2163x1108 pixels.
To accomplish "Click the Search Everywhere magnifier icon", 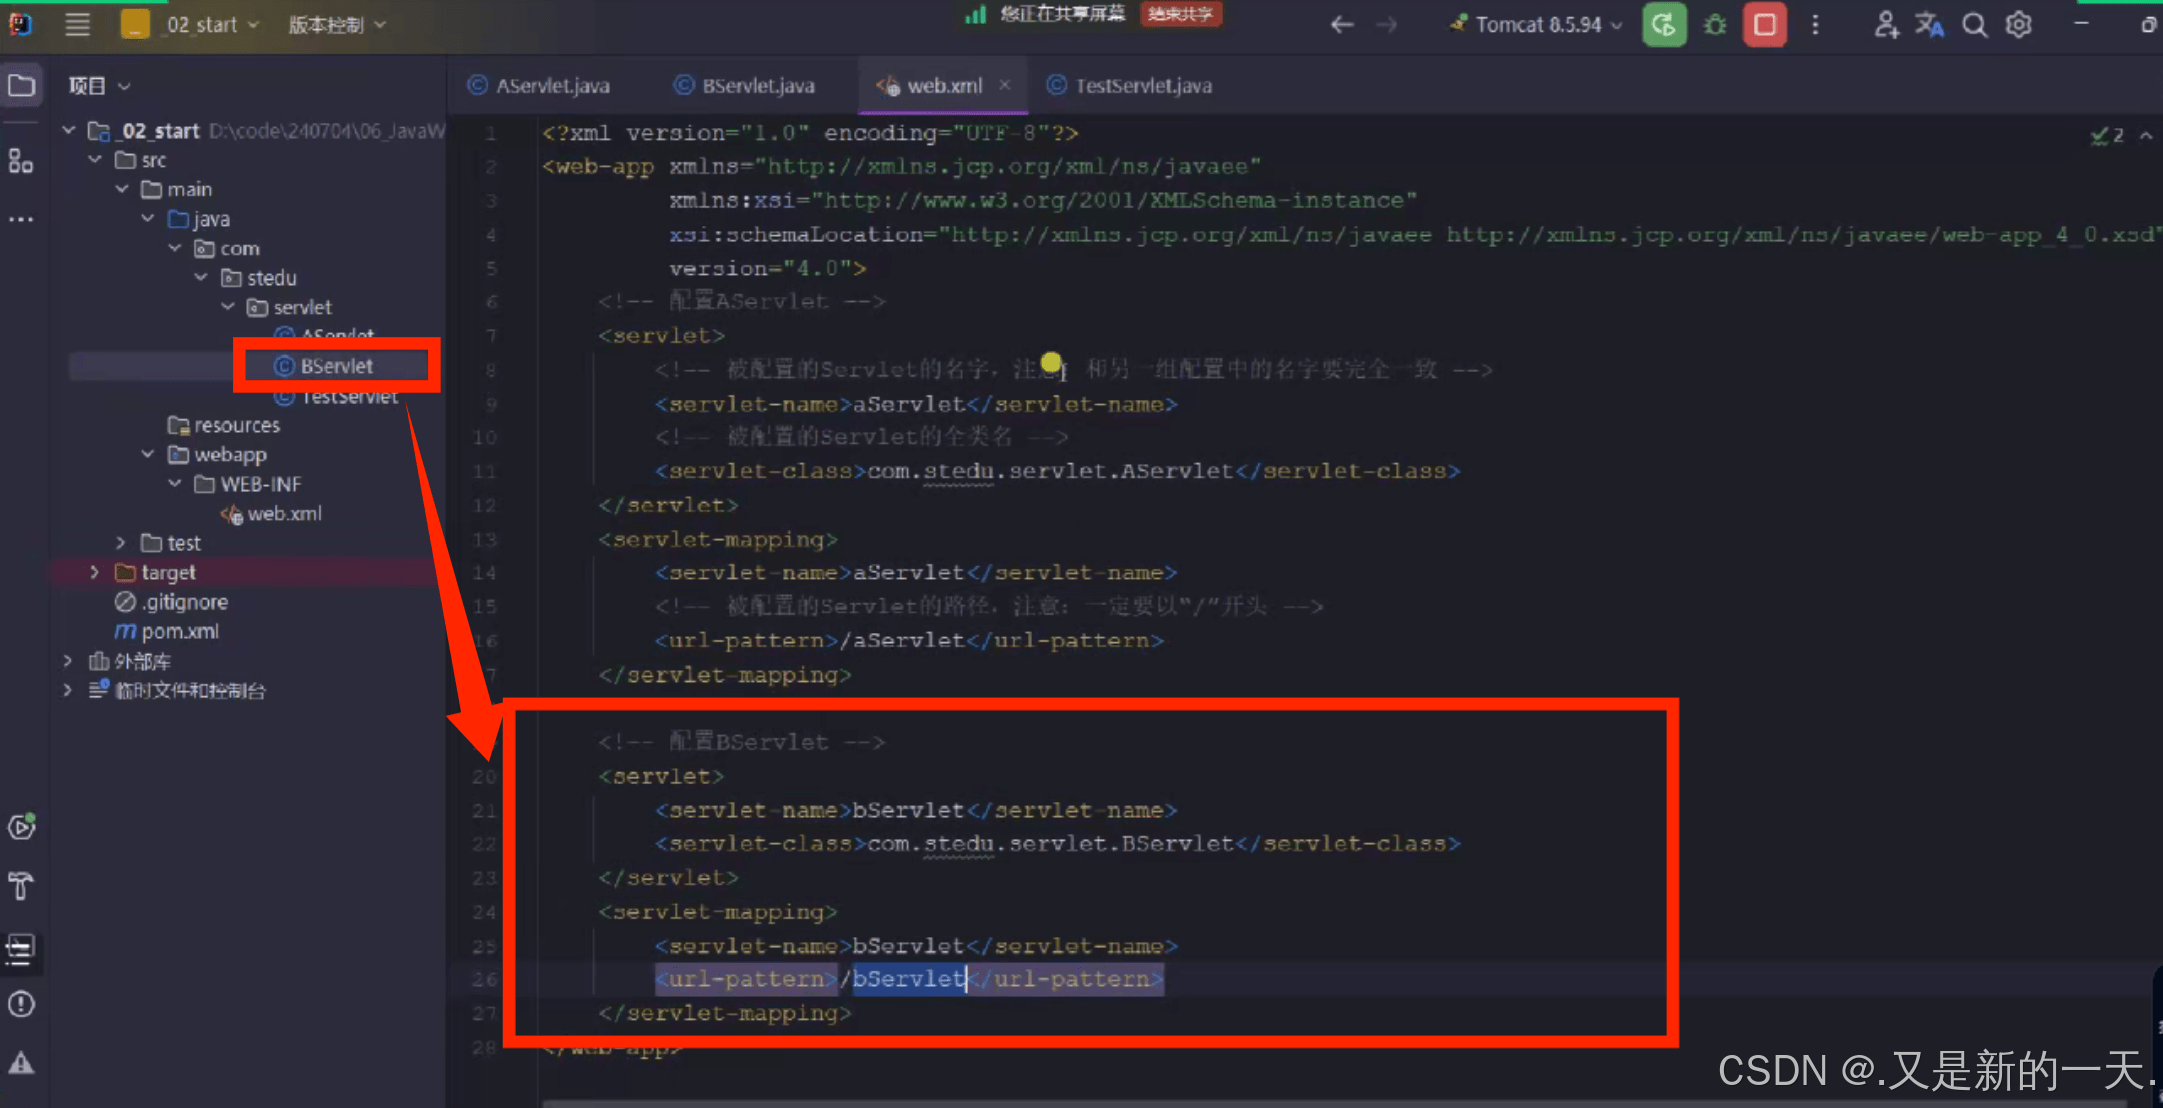I will pos(1974,25).
